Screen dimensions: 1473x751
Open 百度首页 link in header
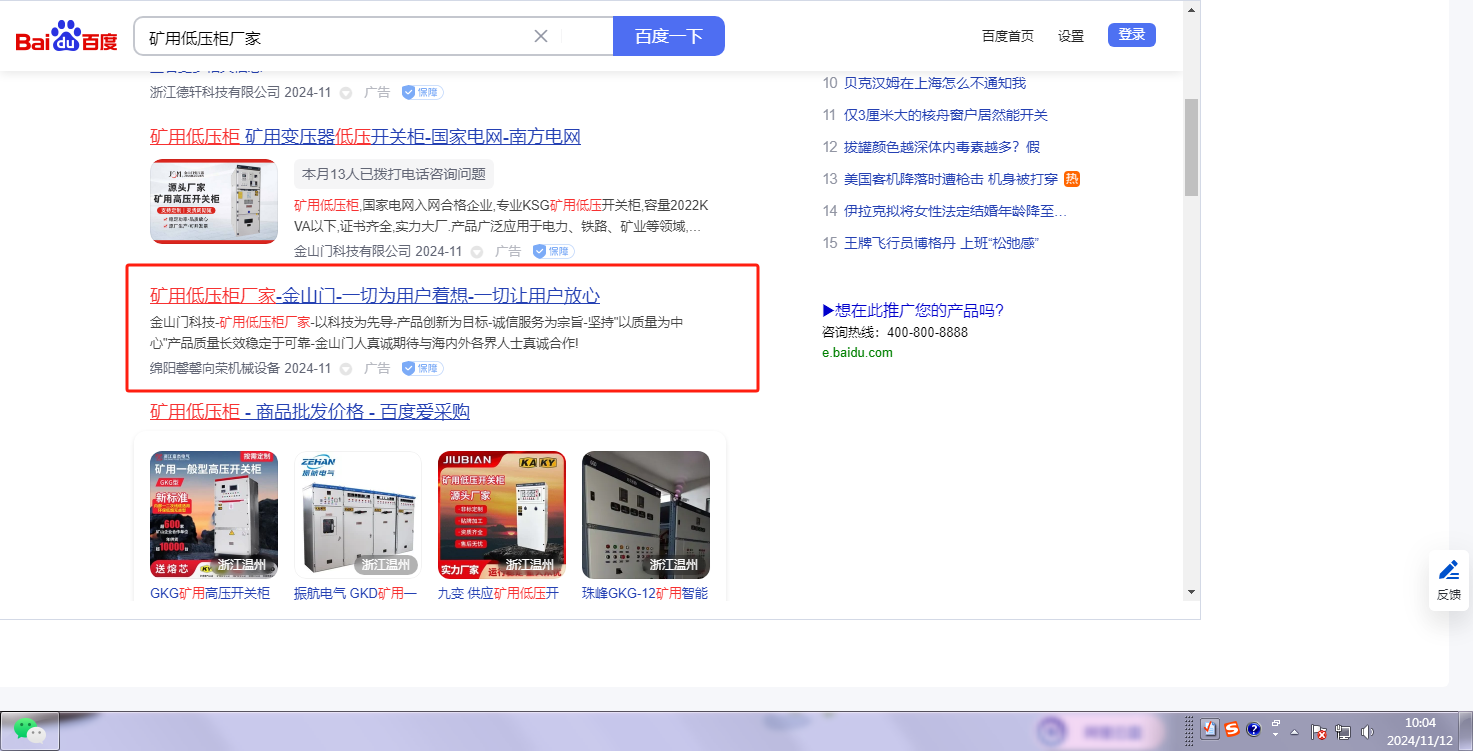coord(1008,36)
